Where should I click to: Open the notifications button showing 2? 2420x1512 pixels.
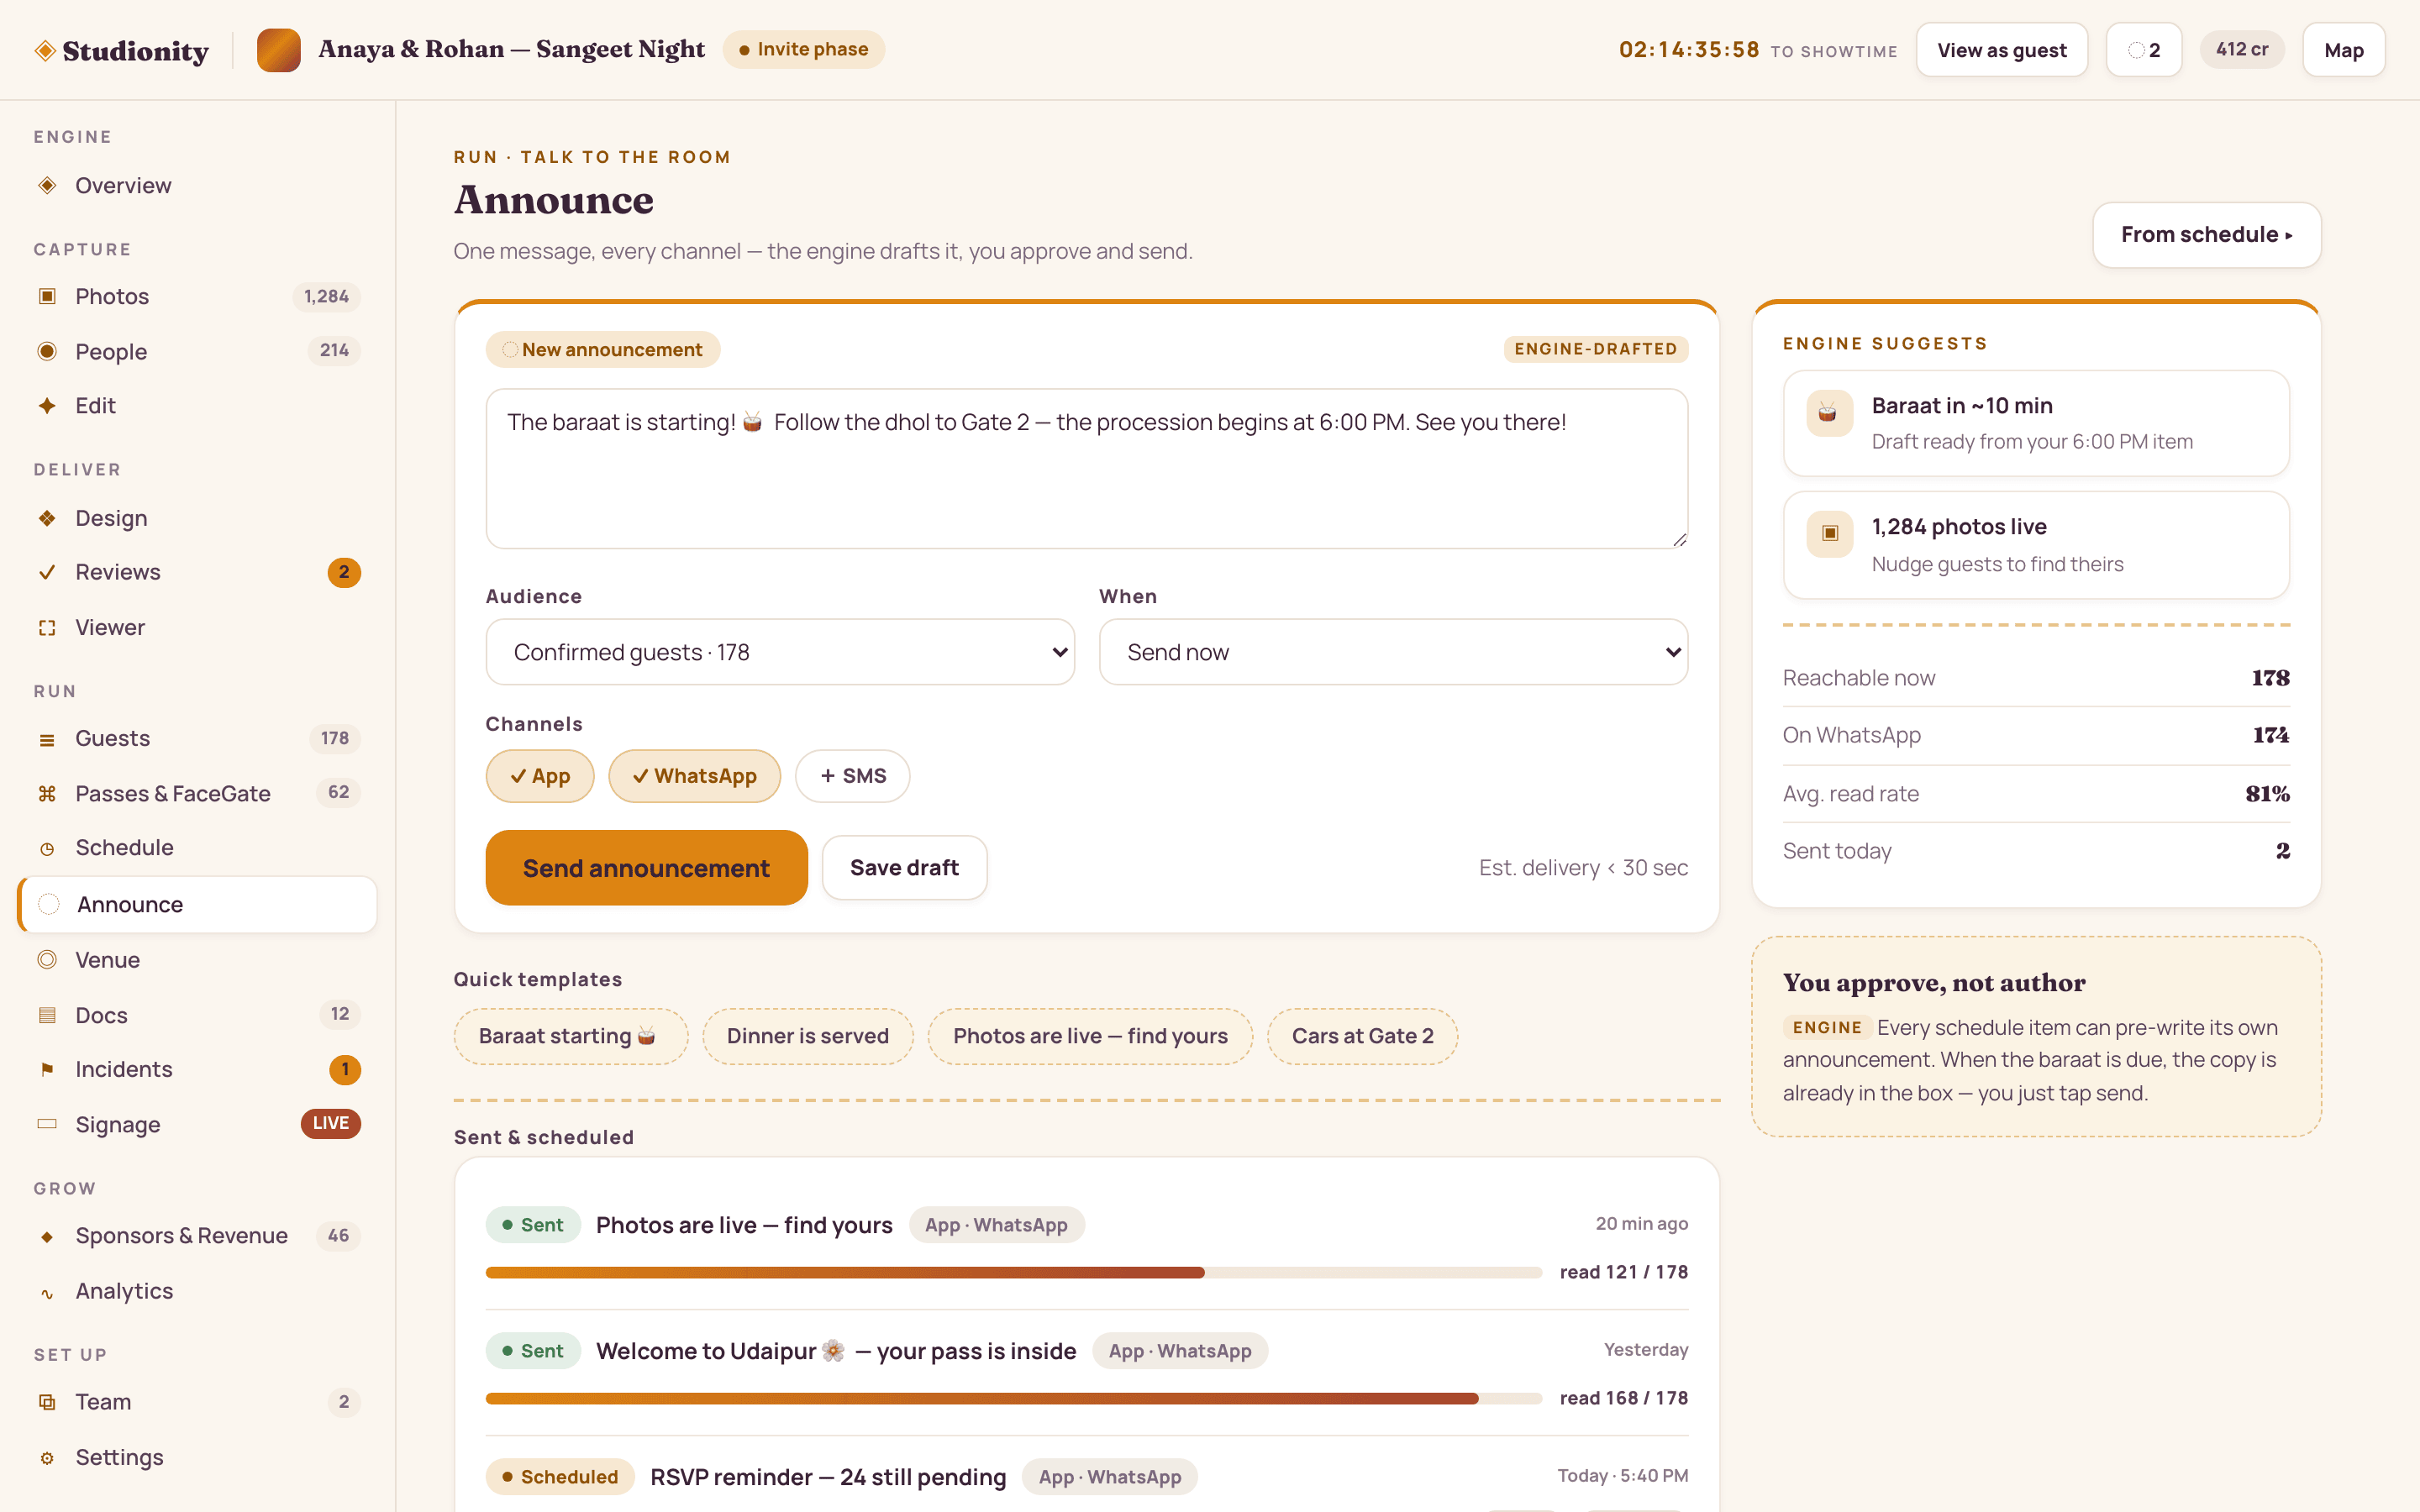pos(2143,50)
